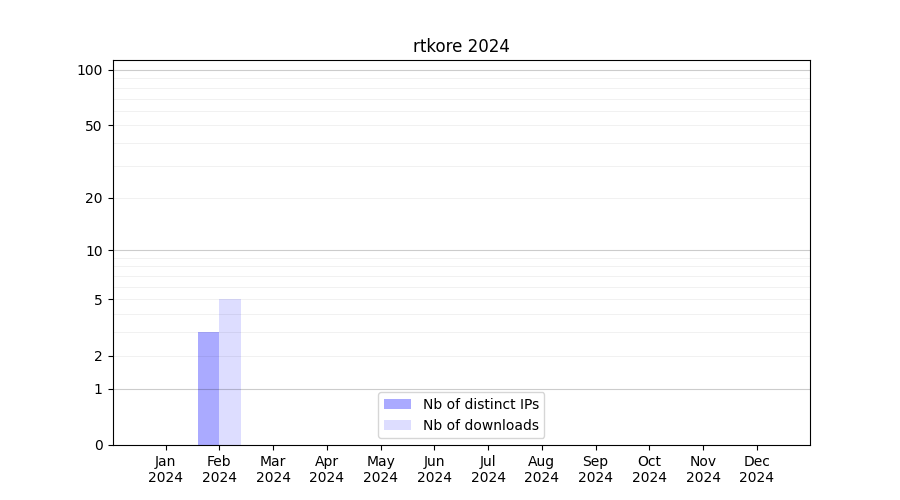Viewport: 900px width, 500px height.
Task: Click the 'Apr 2024' x-axis label
Action: click(x=327, y=469)
